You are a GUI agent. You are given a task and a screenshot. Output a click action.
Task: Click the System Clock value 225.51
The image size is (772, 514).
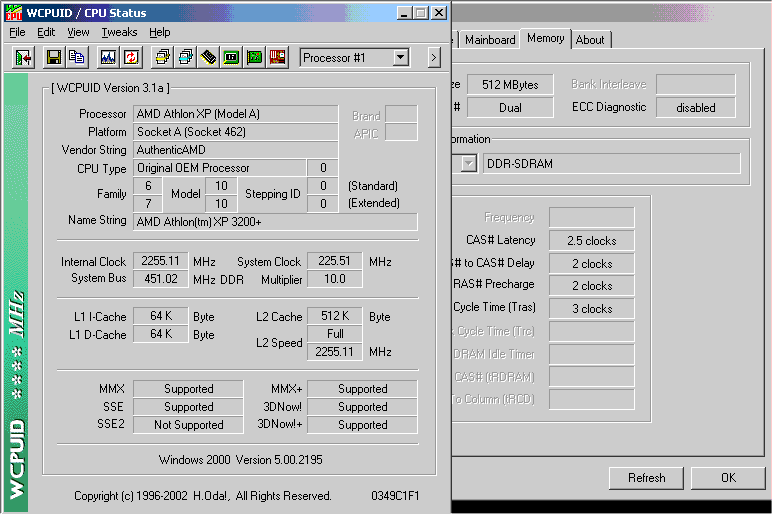tap(334, 261)
